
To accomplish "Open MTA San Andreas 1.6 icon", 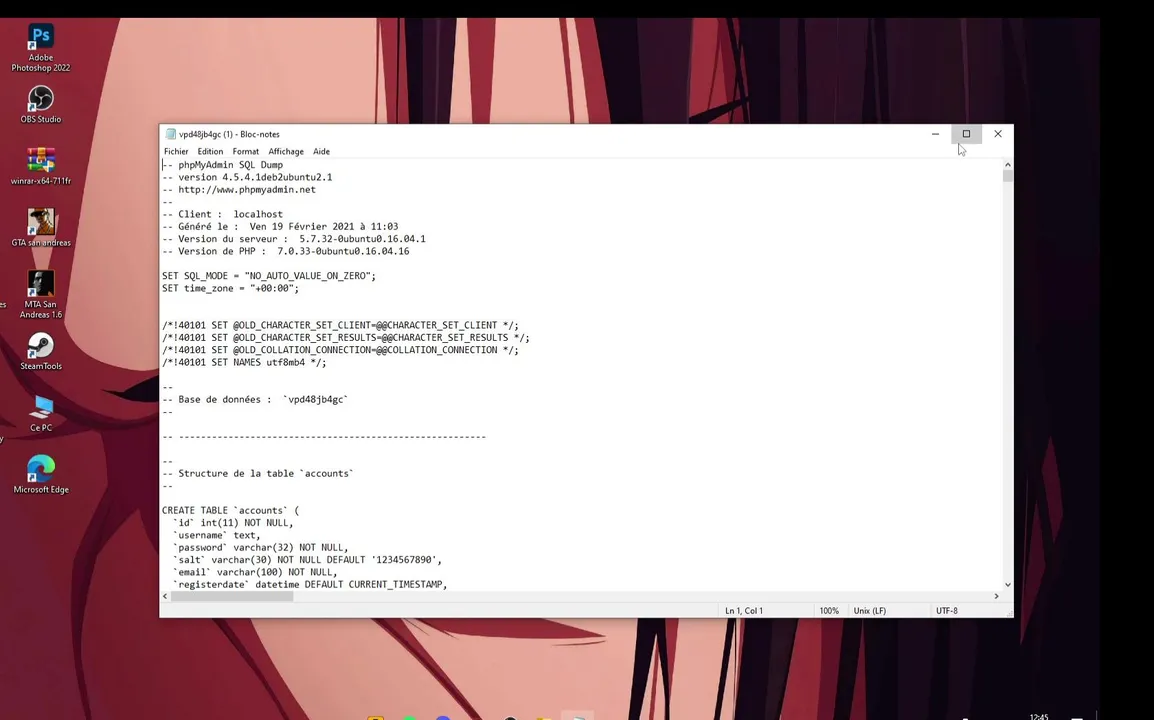I will tap(40, 294).
